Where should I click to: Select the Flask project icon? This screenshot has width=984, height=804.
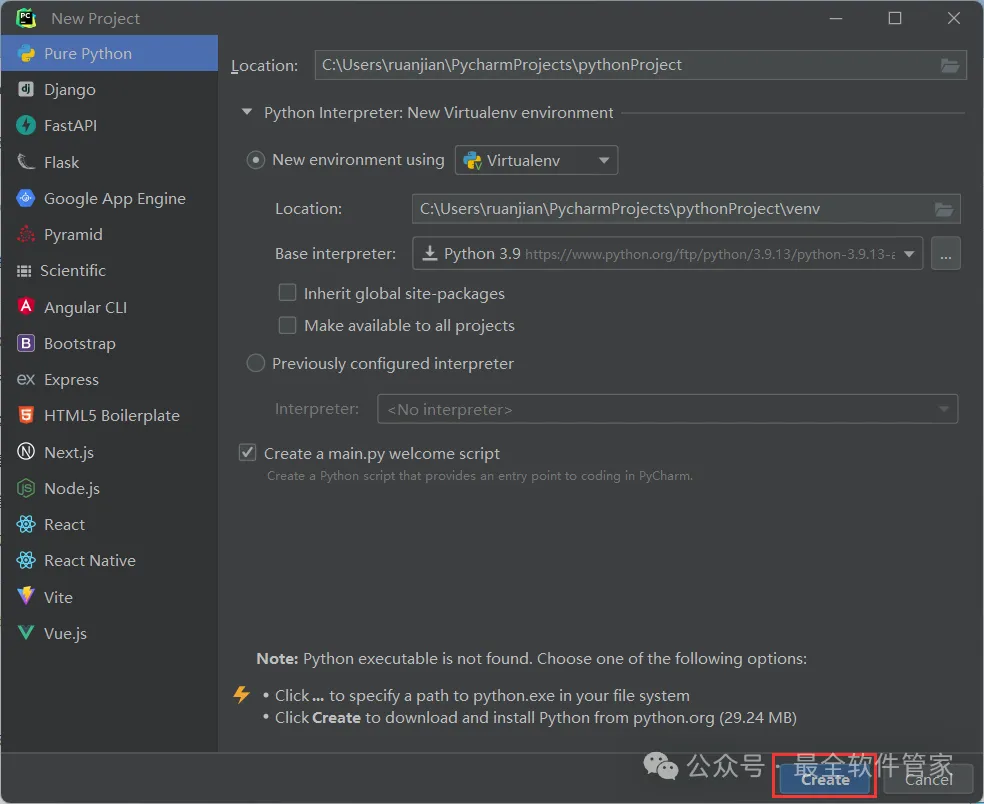click(x=26, y=162)
